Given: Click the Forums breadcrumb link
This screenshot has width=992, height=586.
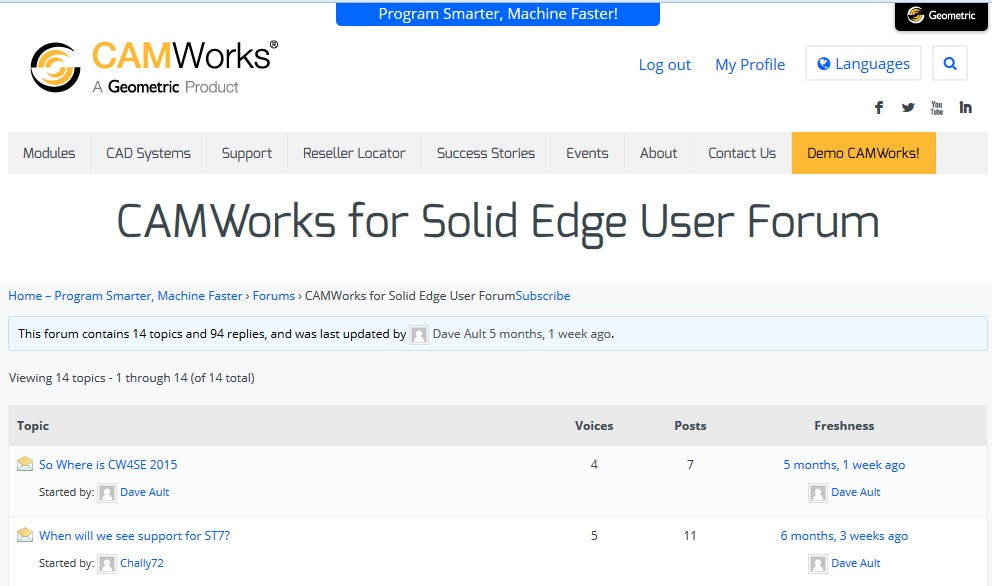Looking at the screenshot, I should [273, 296].
